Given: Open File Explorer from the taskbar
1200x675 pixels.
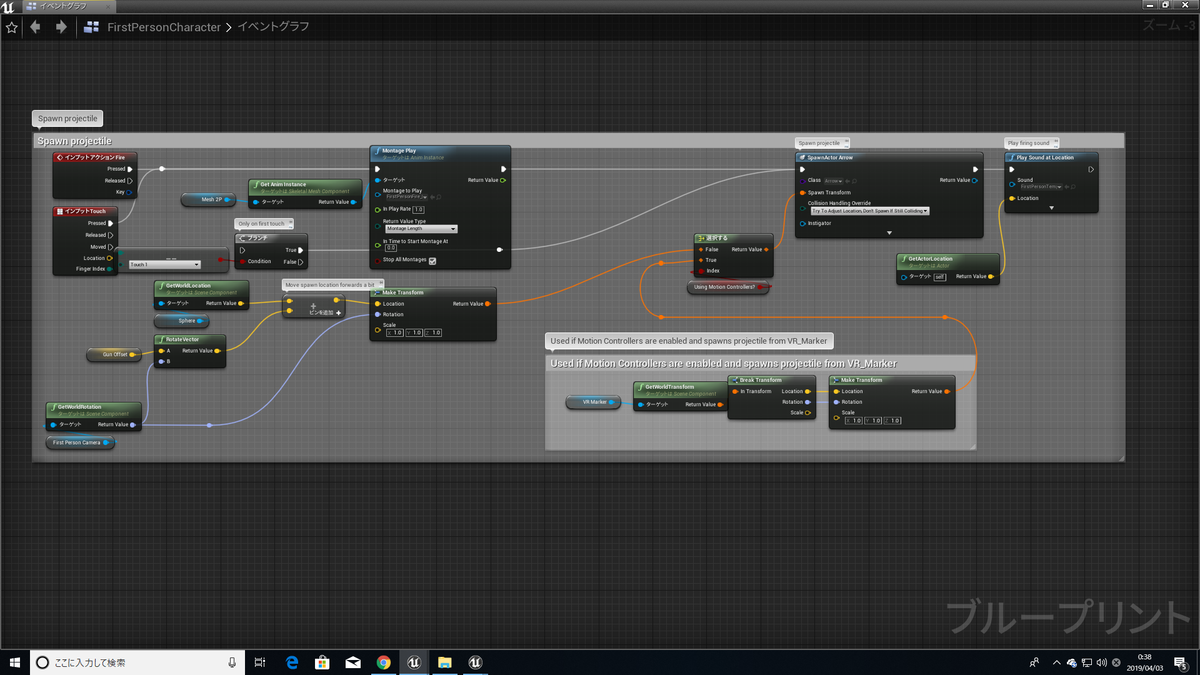Looking at the screenshot, I should coord(444,662).
